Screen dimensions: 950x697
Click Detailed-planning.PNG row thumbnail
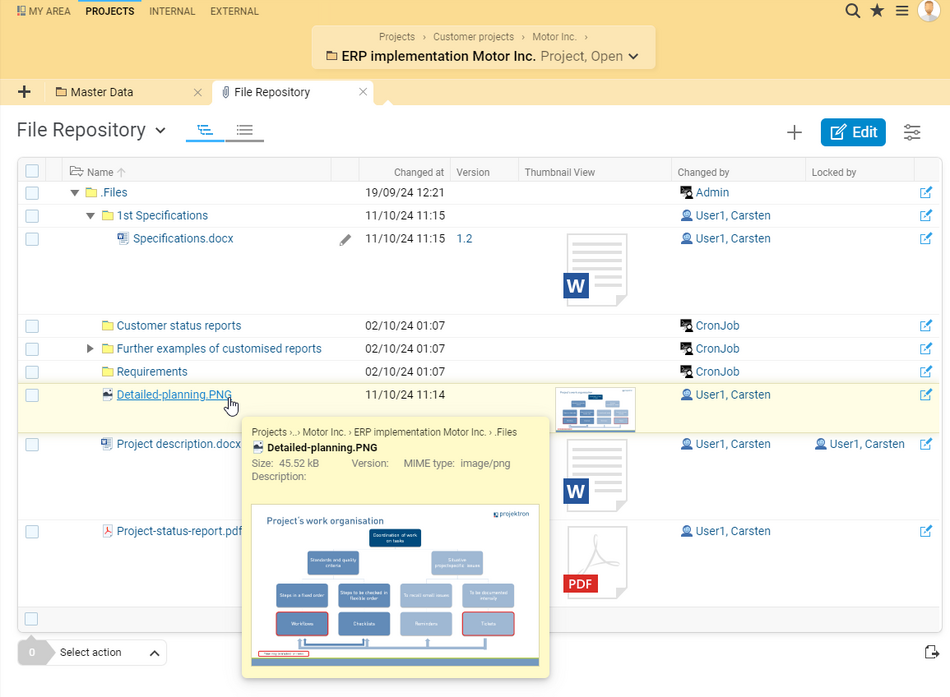[x=595, y=409]
